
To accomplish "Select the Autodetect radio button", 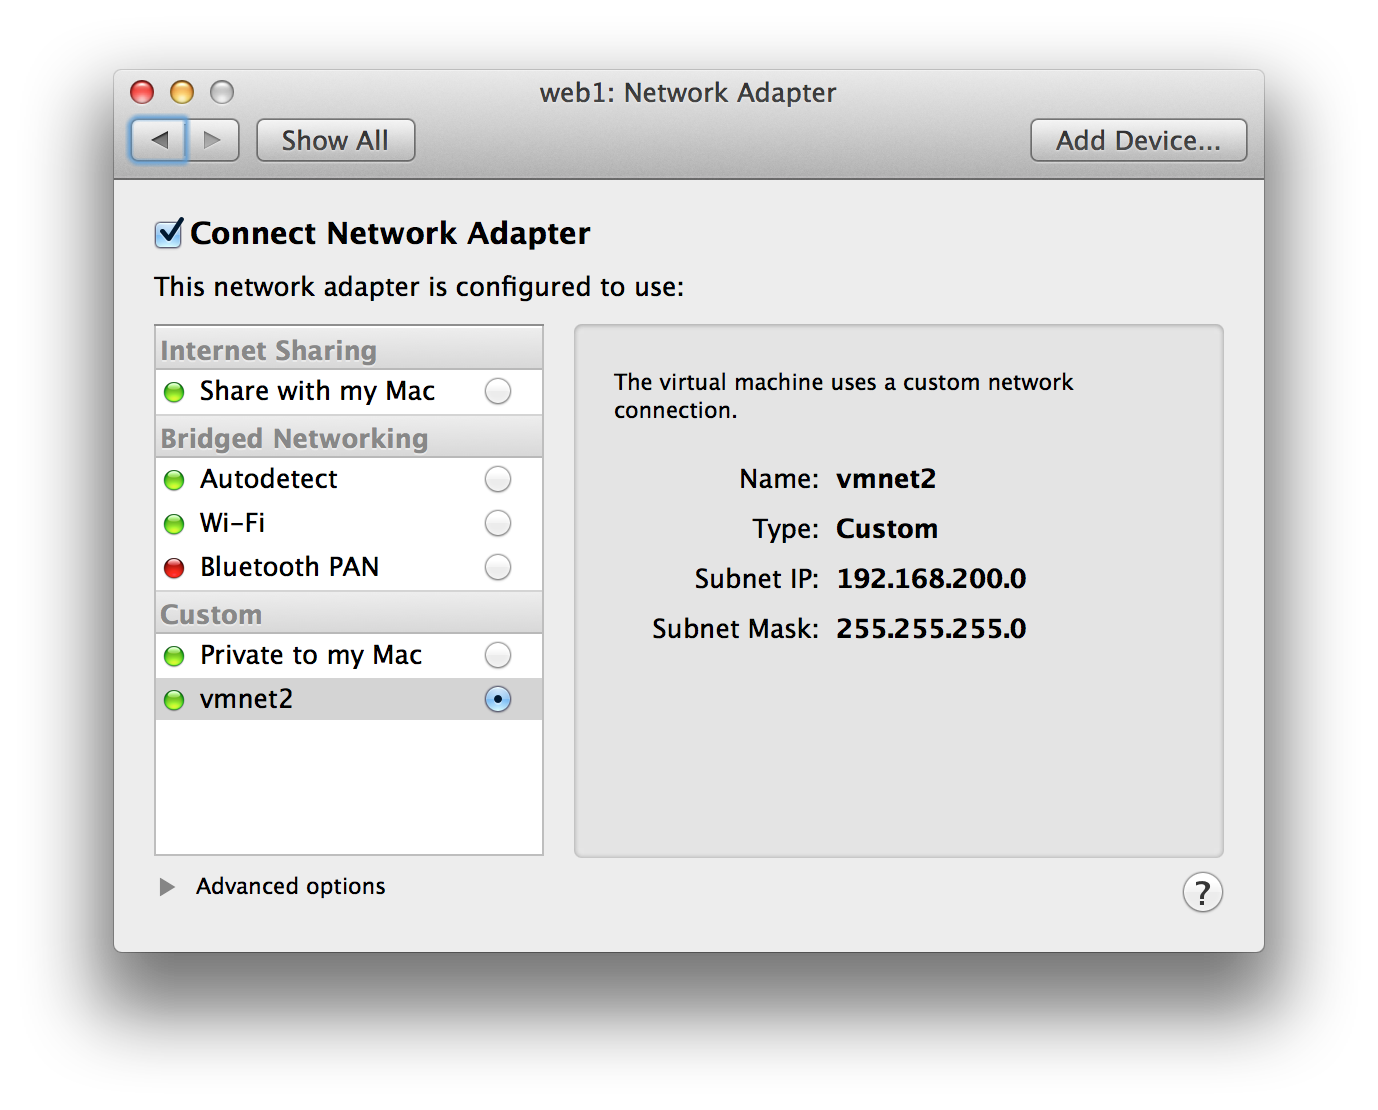I will click(497, 479).
